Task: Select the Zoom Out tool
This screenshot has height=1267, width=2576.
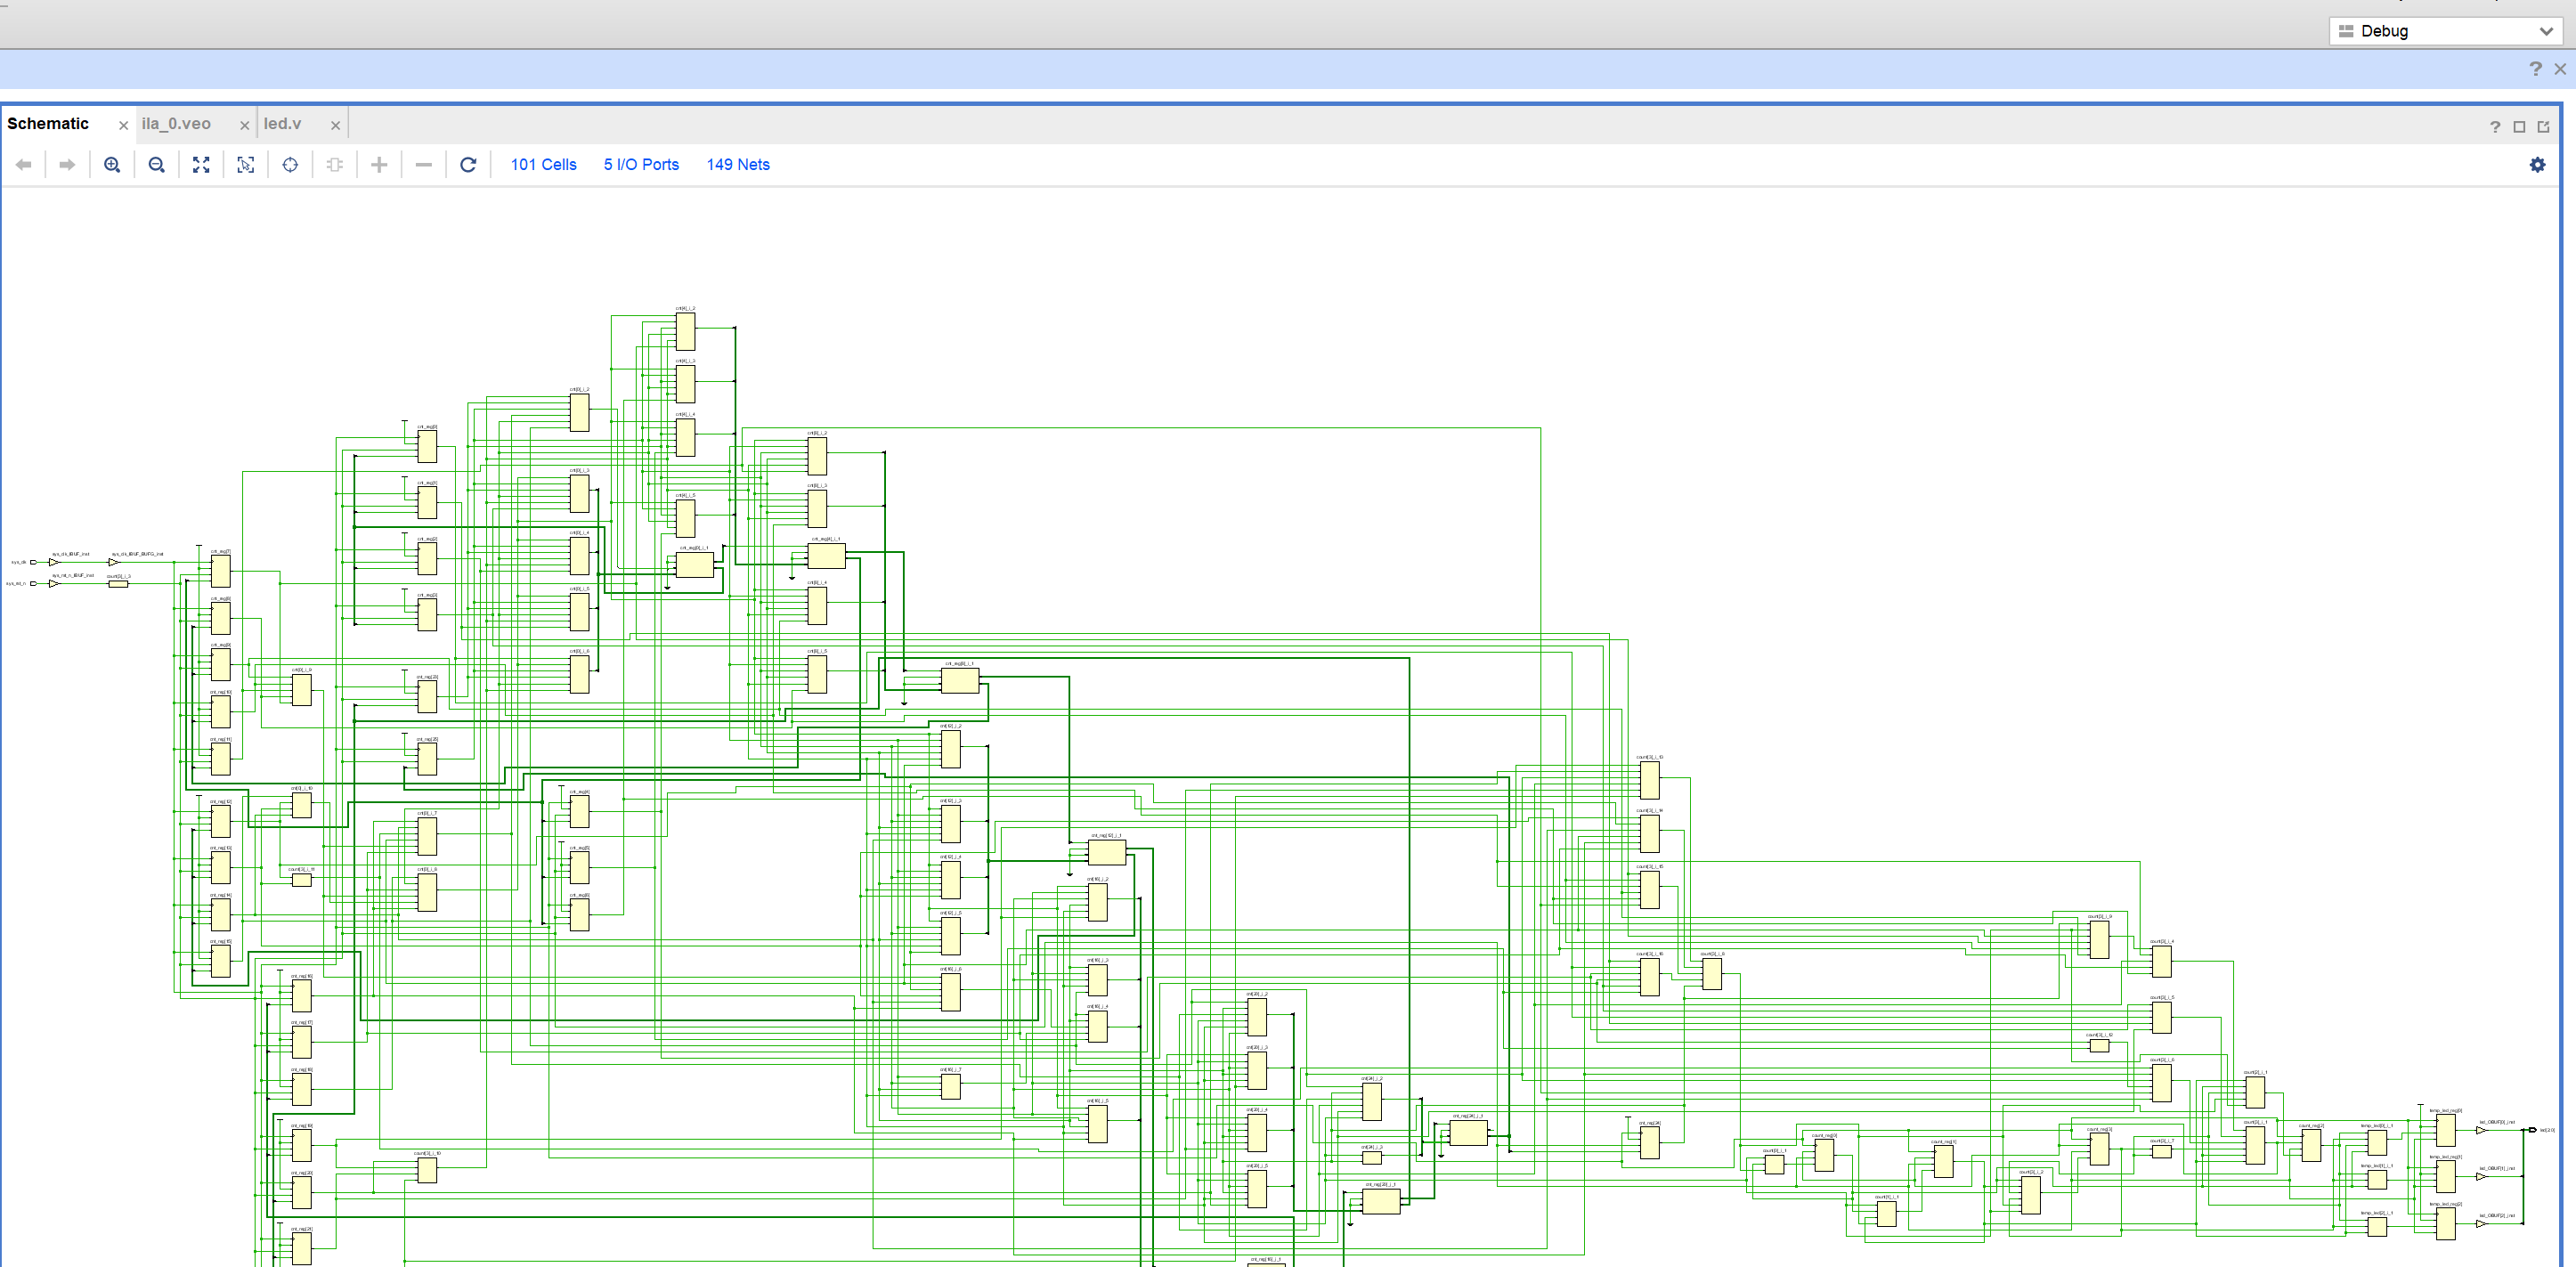Action: pos(156,165)
